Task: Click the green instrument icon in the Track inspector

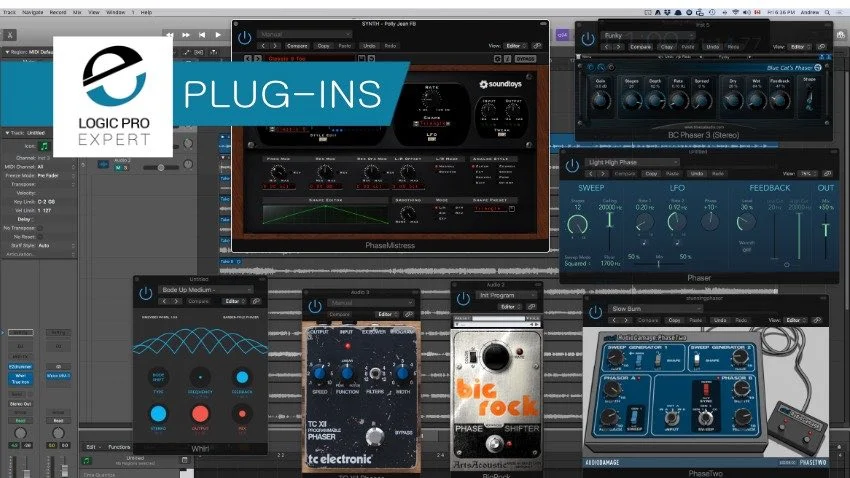Action: [44, 146]
